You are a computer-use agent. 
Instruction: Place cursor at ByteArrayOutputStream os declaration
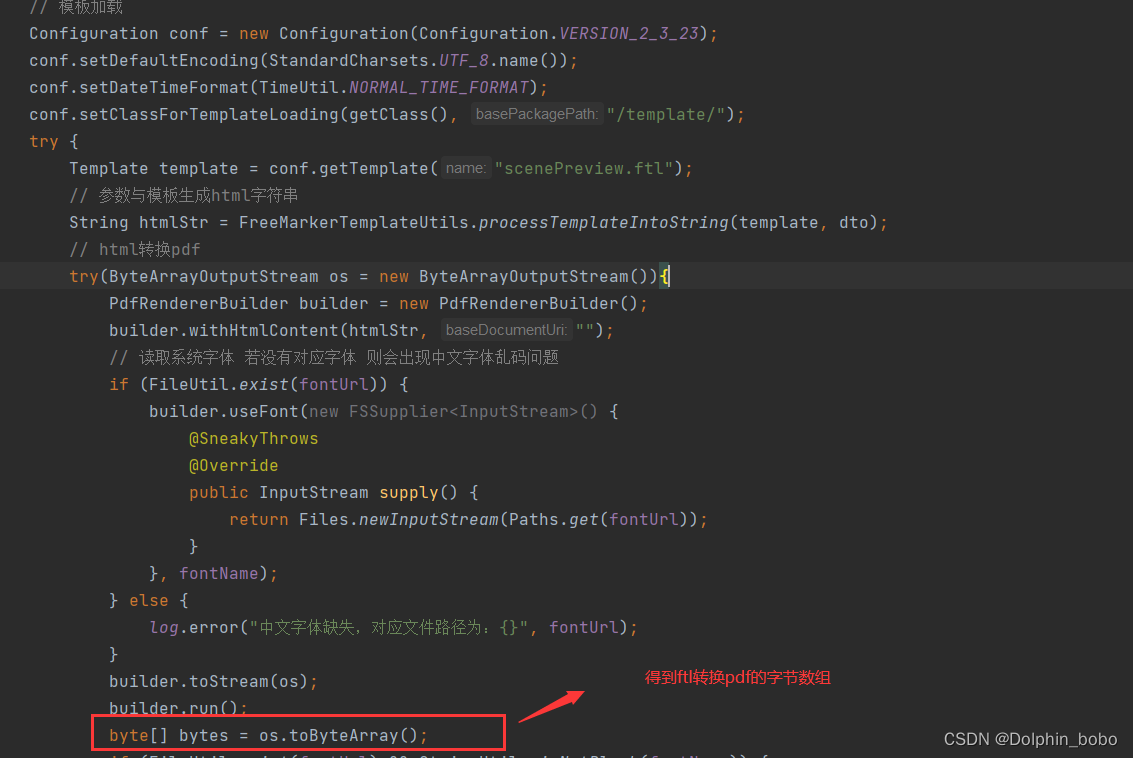point(228,277)
